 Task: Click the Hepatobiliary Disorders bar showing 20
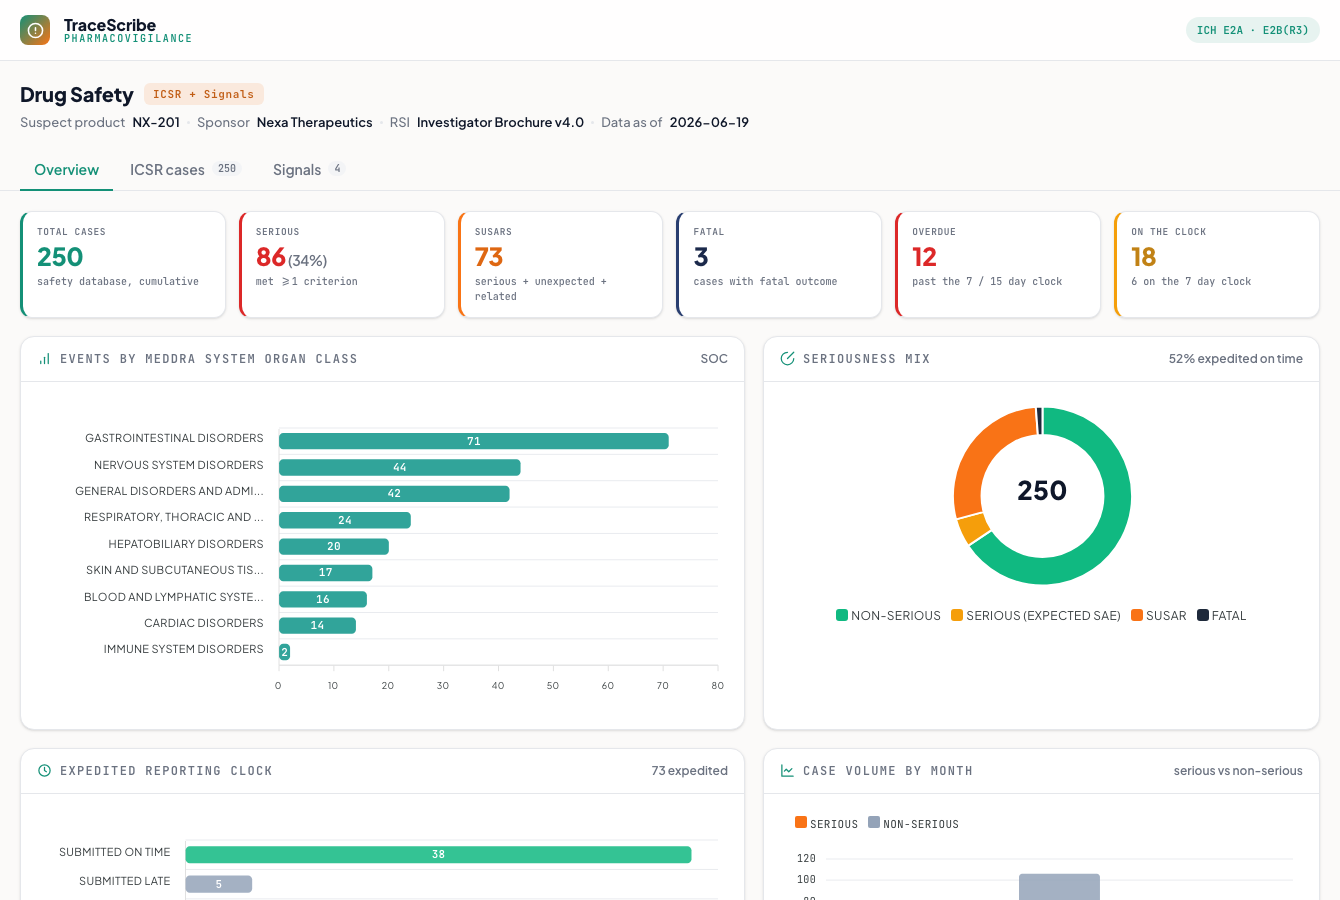tap(334, 546)
